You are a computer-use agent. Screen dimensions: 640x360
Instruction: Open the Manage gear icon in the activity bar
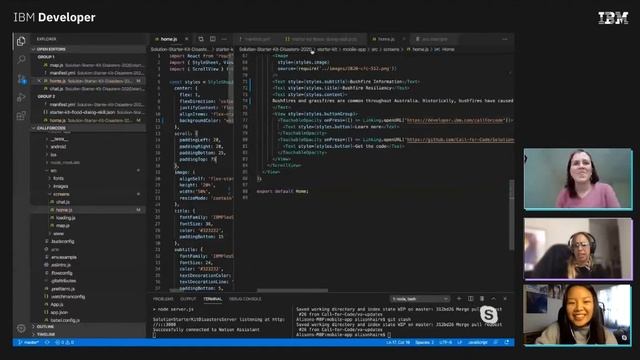coord(21,328)
